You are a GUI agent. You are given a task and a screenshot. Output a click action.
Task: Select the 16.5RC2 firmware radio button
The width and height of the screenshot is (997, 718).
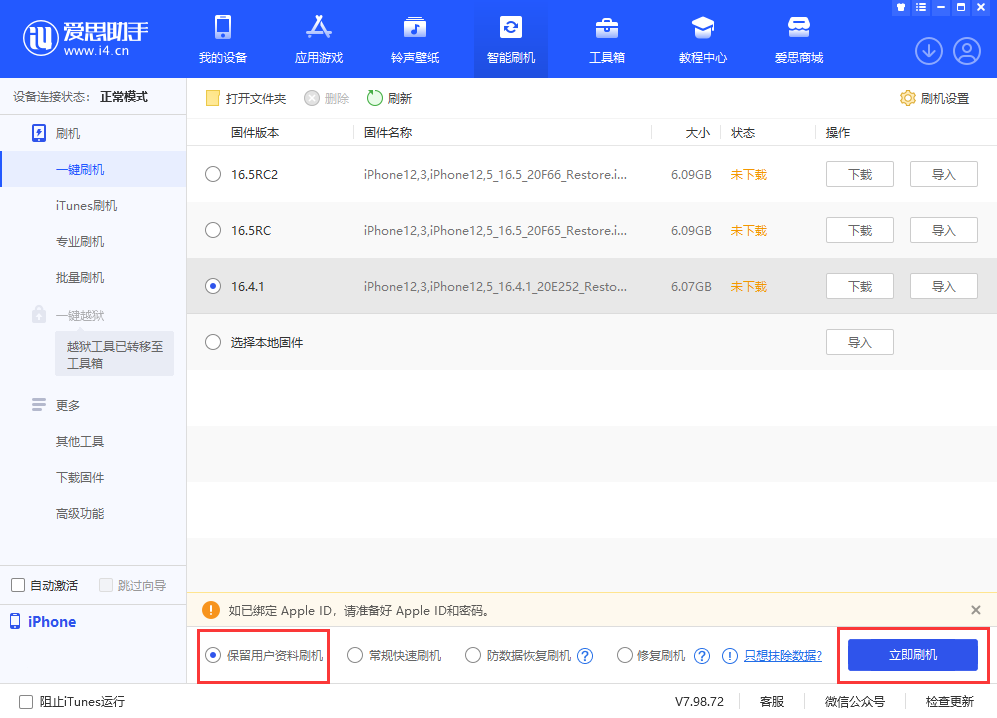tap(212, 174)
